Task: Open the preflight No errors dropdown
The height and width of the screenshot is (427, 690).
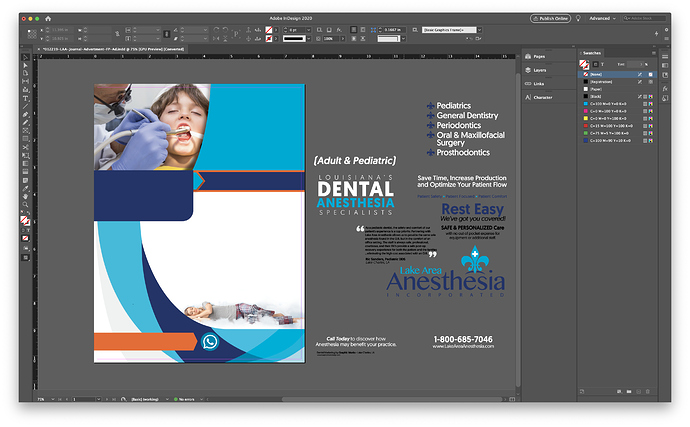Action: coord(202,399)
